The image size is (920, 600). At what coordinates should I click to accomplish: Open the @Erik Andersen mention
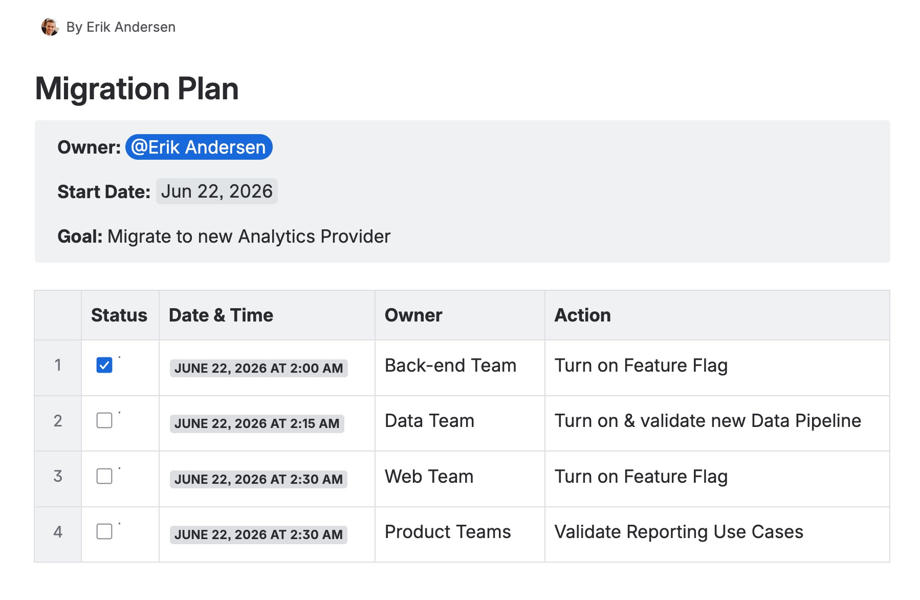point(199,147)
